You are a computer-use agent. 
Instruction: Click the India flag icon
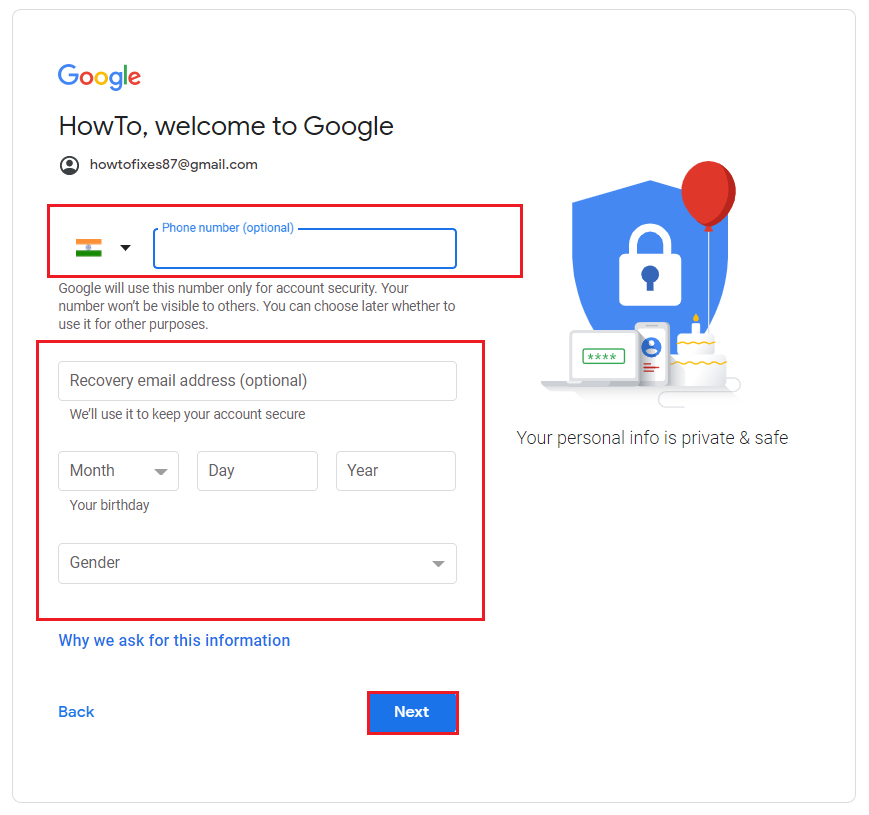[89, 248]
